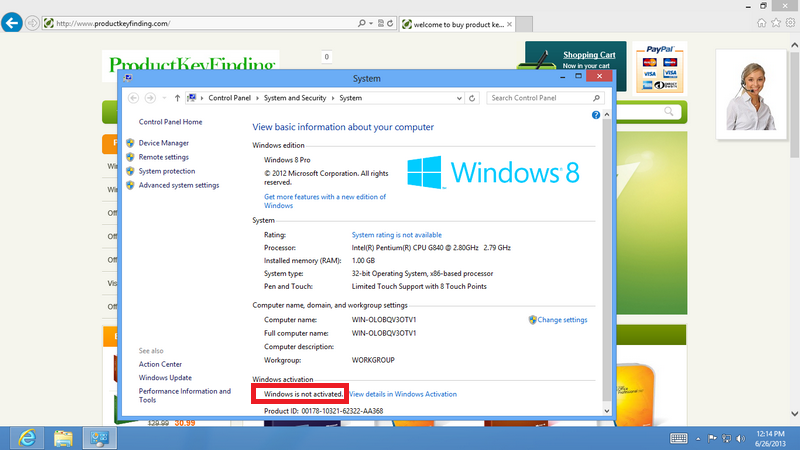The width and height of the screenshot is (800, 450).
Task: Select the Product ID text line
Action: coord(323,411)
